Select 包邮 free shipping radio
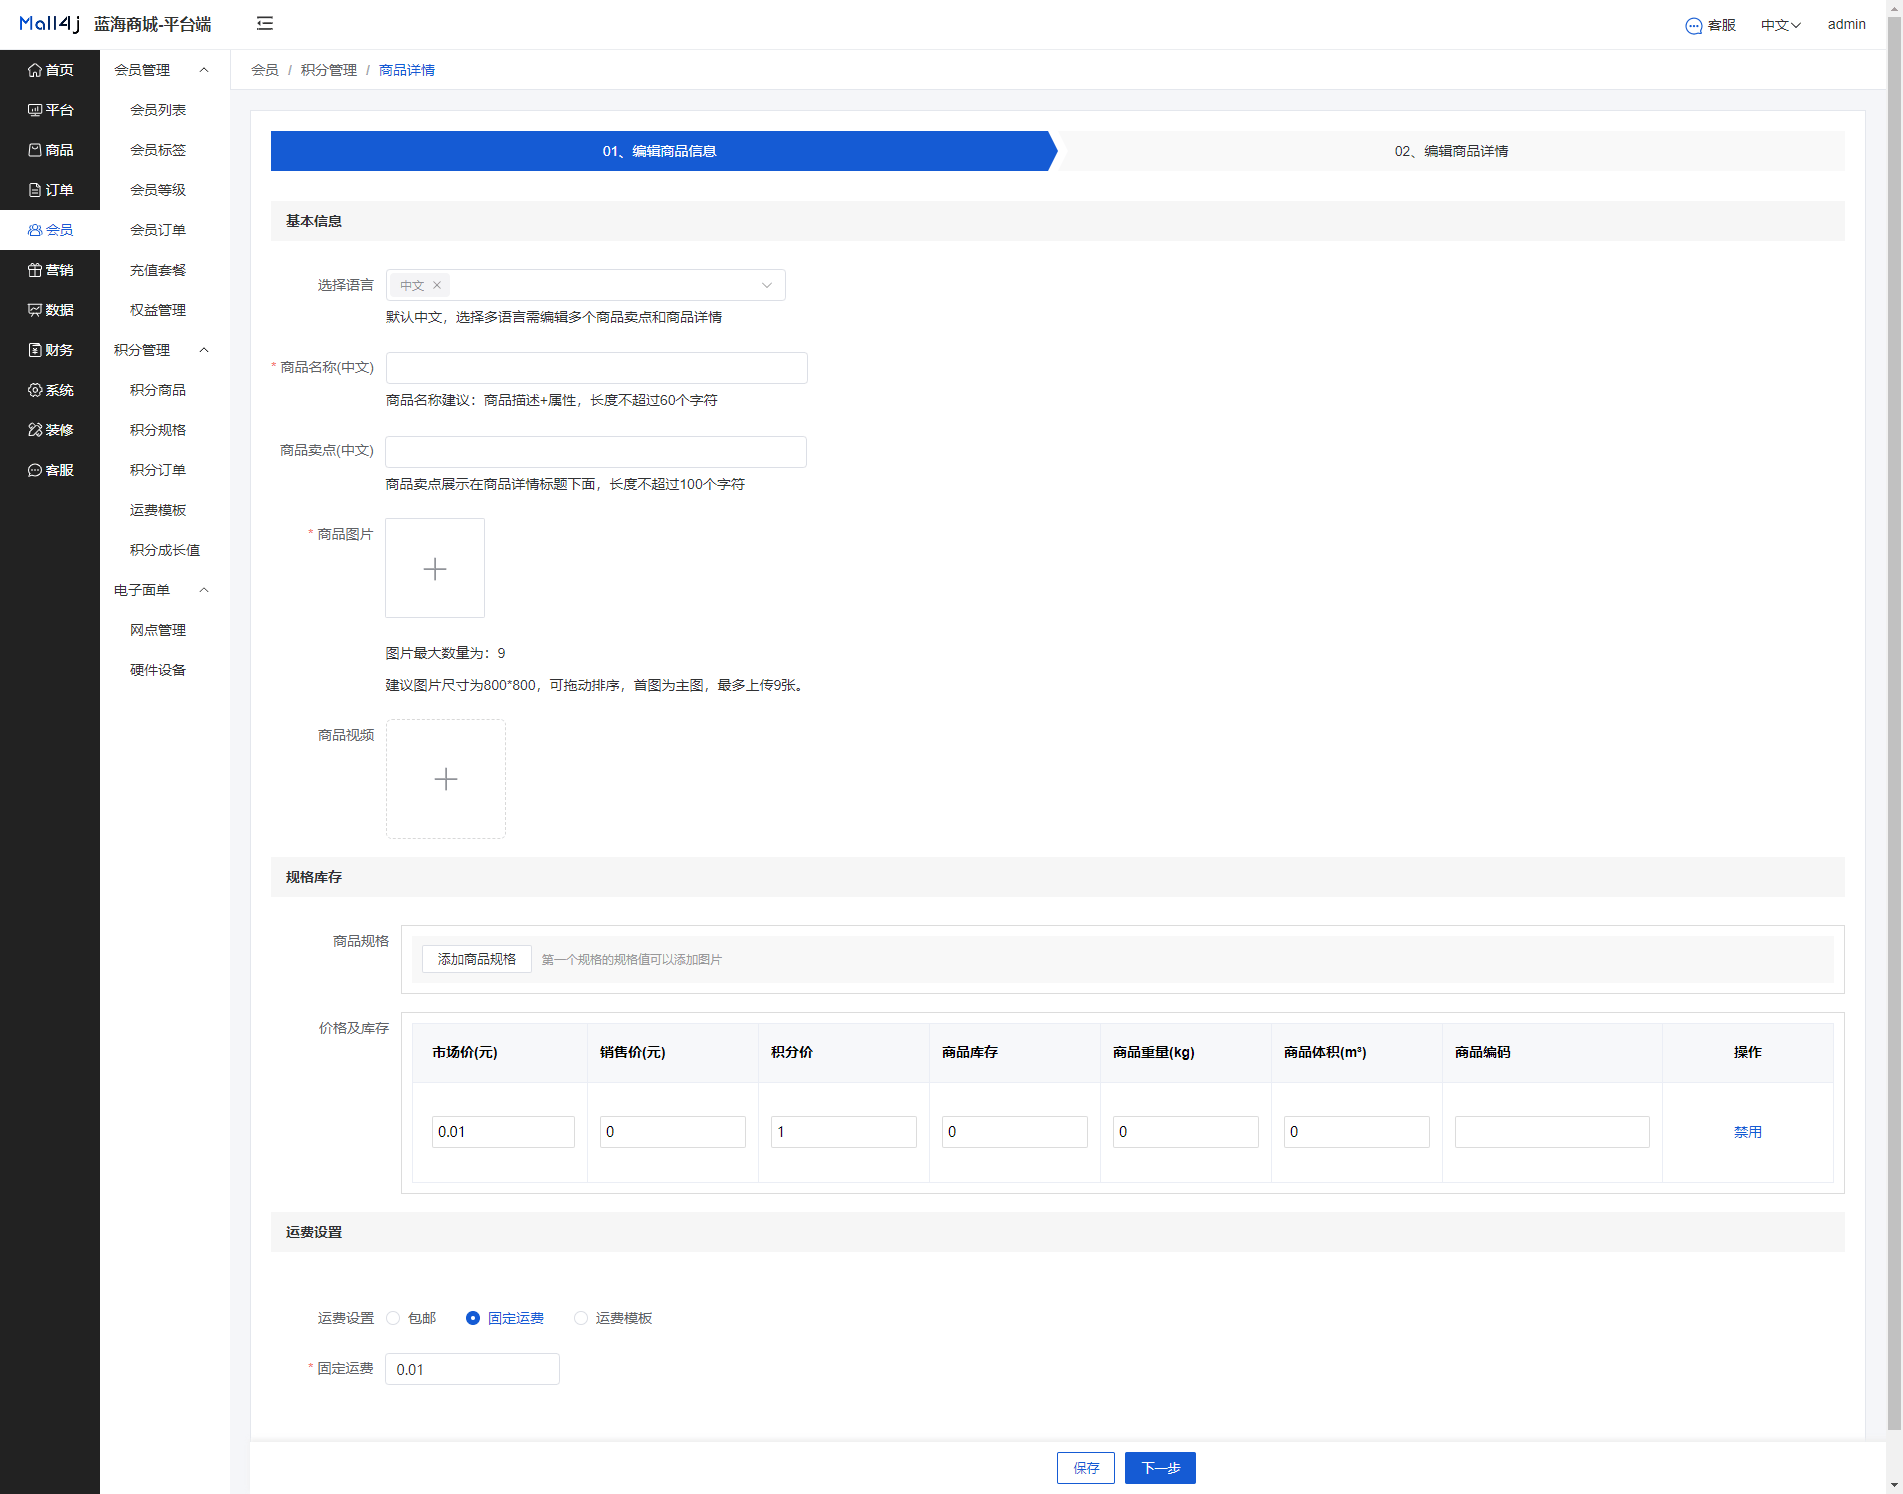1903x1494 pixels. click(x=393, y=1318)
